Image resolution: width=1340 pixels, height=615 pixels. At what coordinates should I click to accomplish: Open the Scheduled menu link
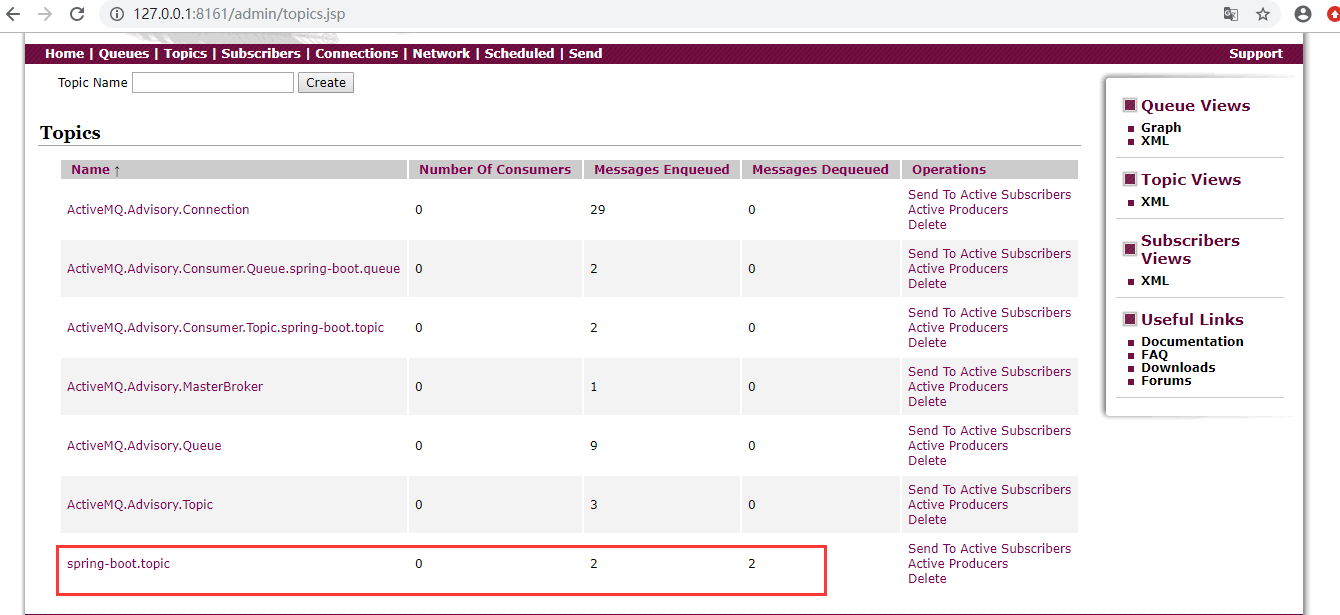(519, 54)
